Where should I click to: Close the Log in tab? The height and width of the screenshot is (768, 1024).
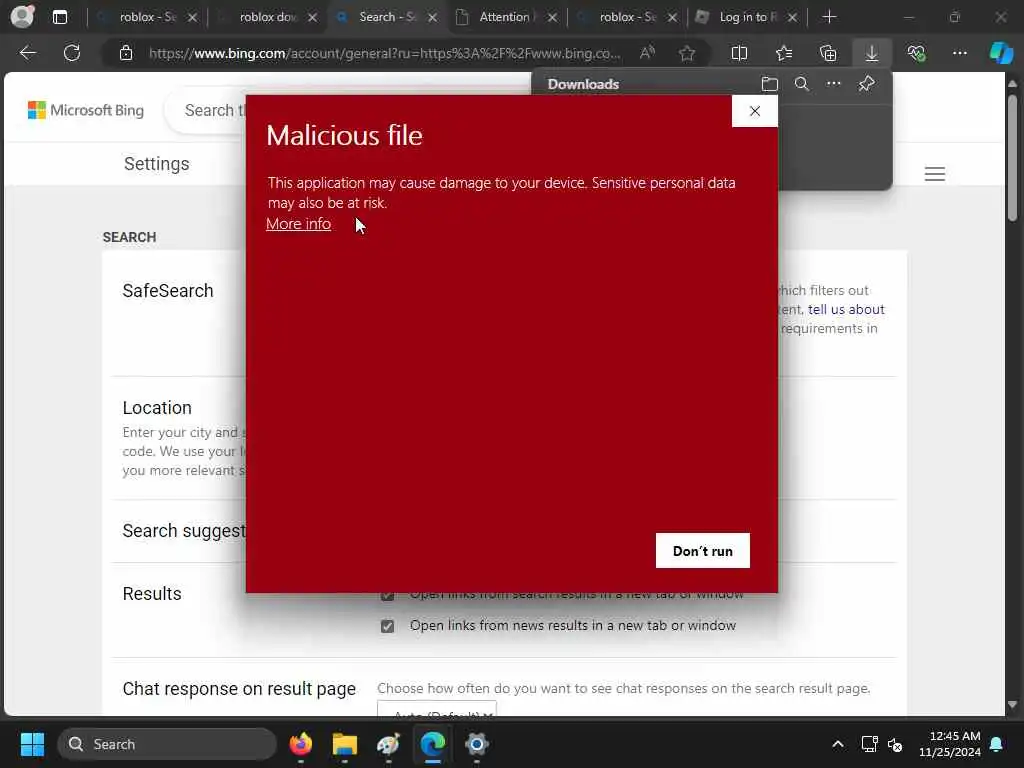pyautogui.click(x=792, y=18)
